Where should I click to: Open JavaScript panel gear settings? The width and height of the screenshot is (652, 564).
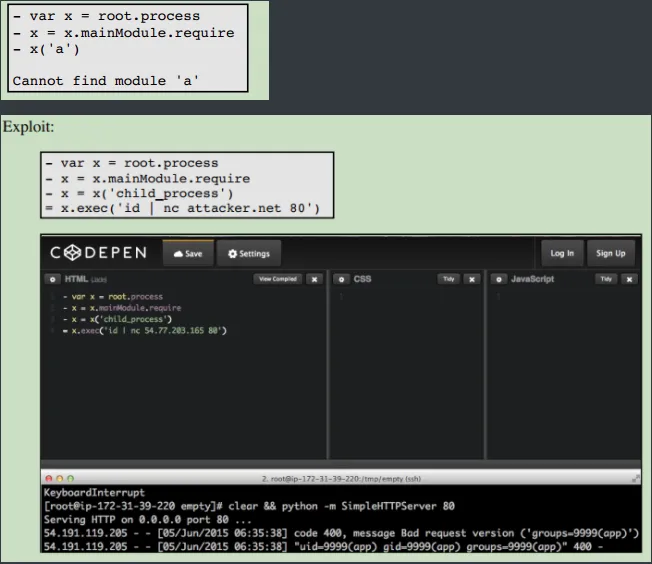[x=499, y=279]
